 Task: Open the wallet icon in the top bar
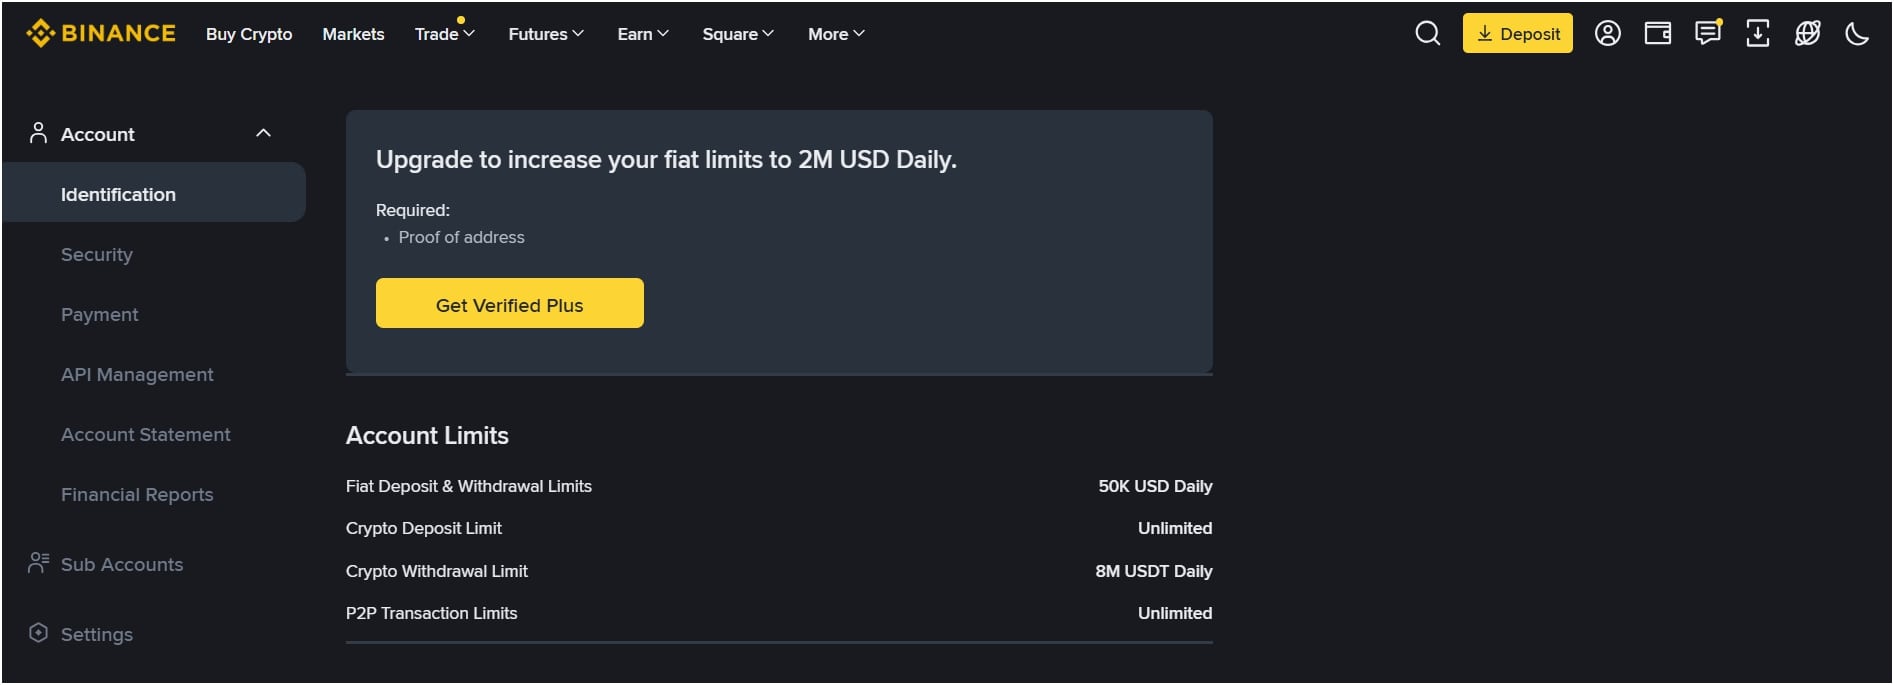tap(1658, 33)
